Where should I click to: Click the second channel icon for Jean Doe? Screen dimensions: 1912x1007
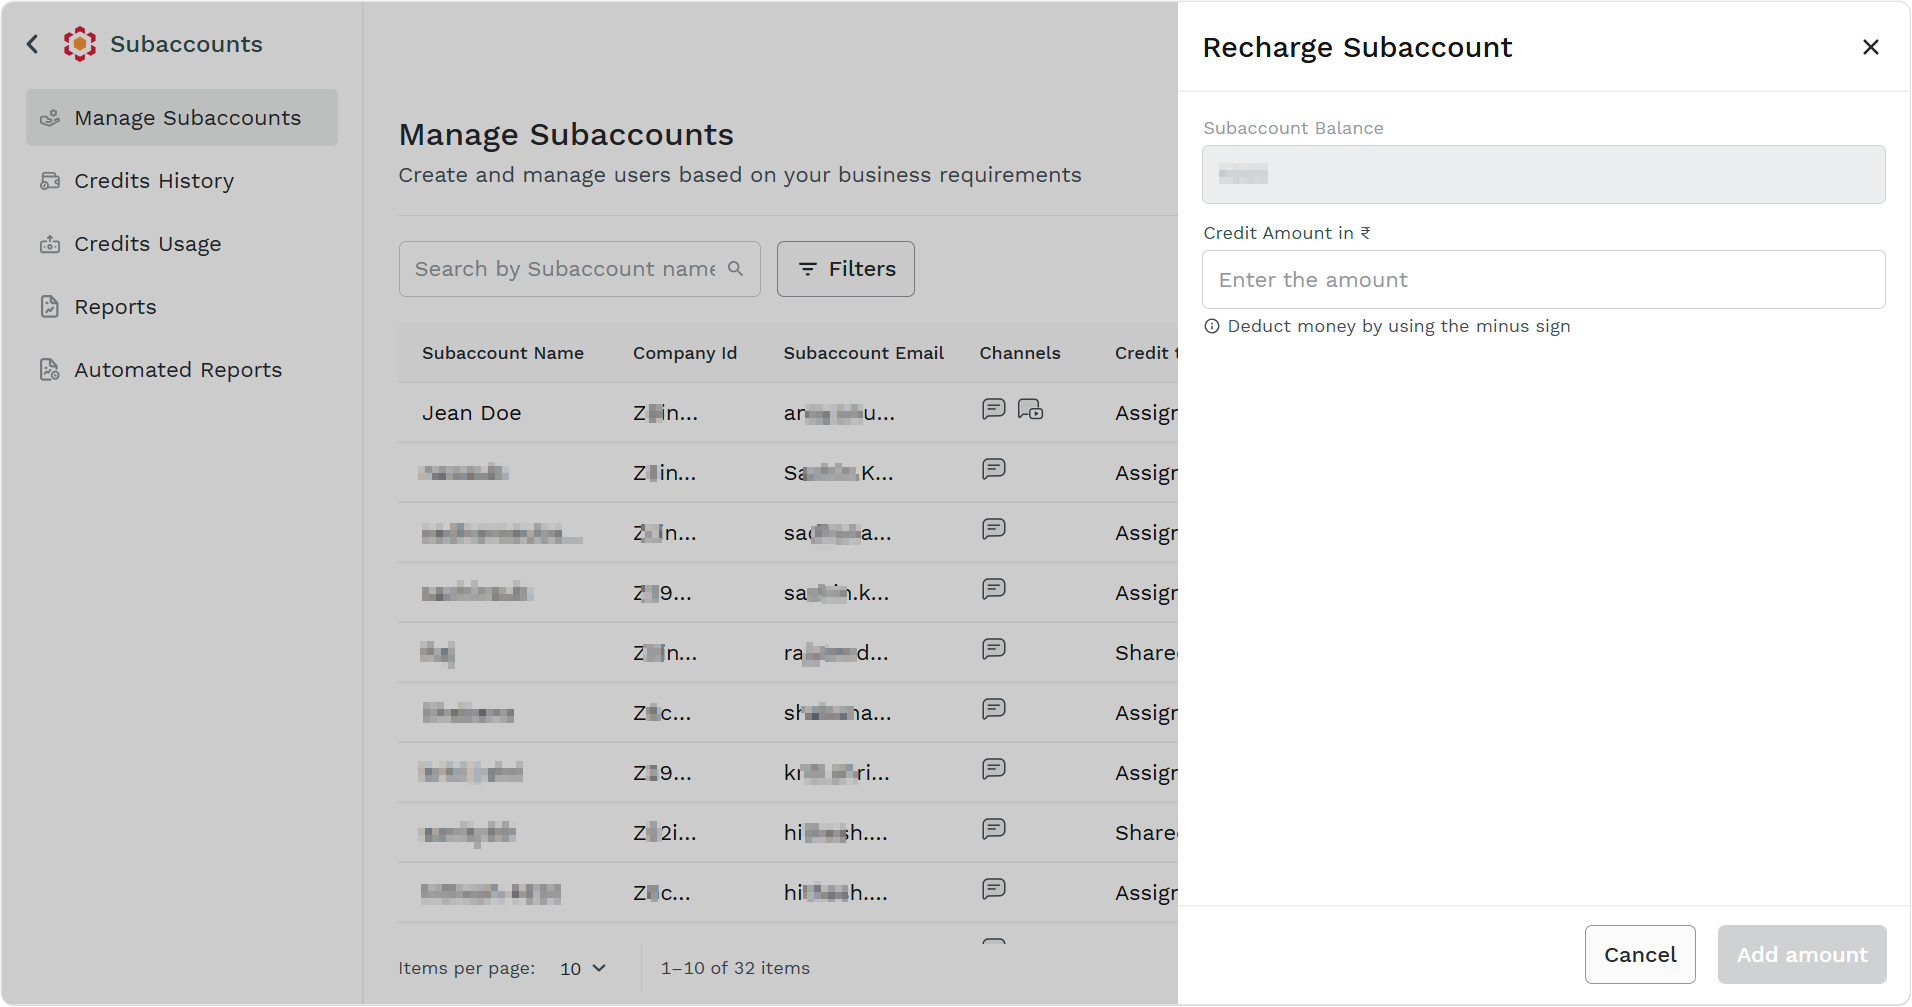[x=1031, y=409]
